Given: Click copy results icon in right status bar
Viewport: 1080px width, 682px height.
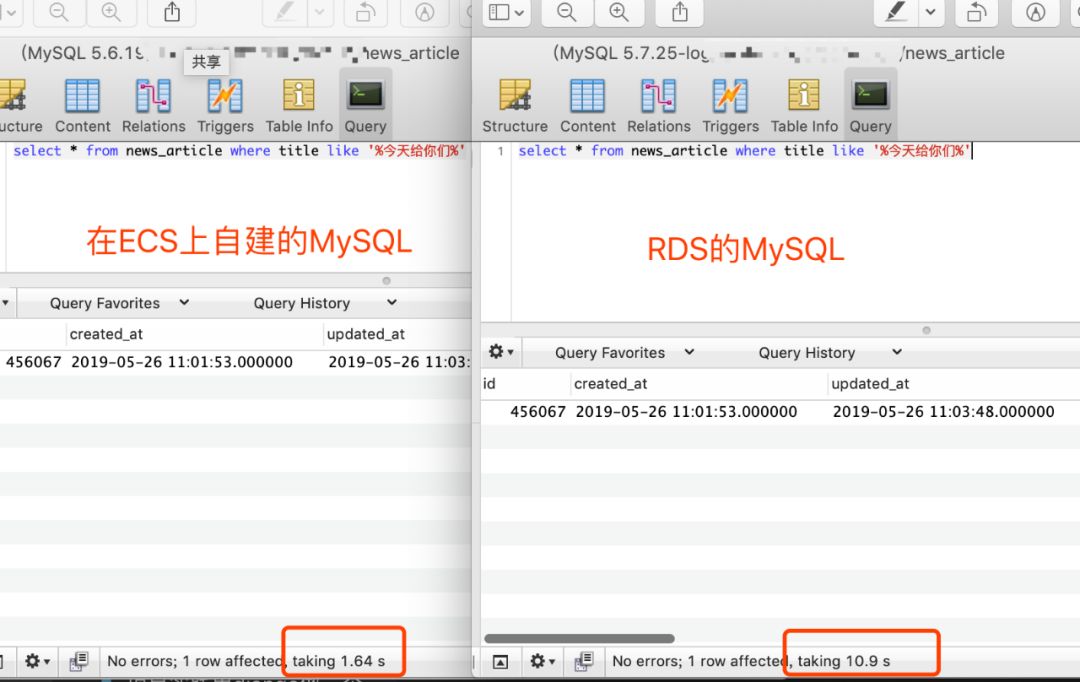Looking at the screenshot, I should tap(583, 661).
